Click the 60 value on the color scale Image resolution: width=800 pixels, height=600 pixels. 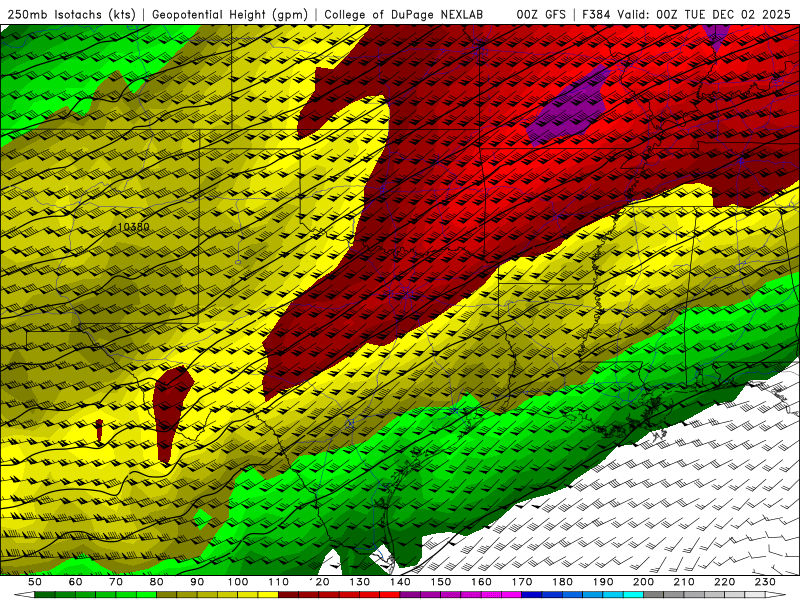click(75, 582)
